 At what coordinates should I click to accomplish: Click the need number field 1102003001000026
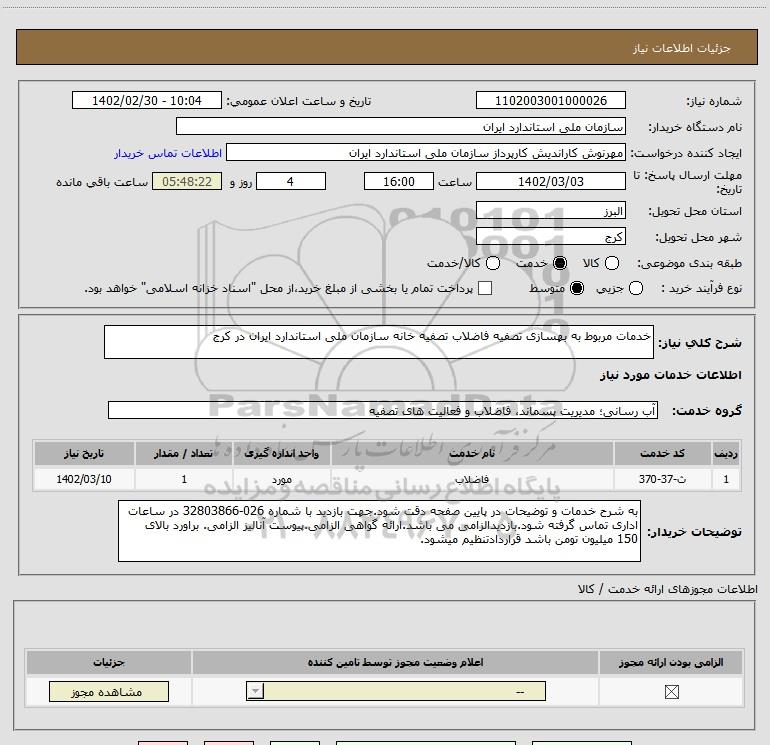[550, 101]
